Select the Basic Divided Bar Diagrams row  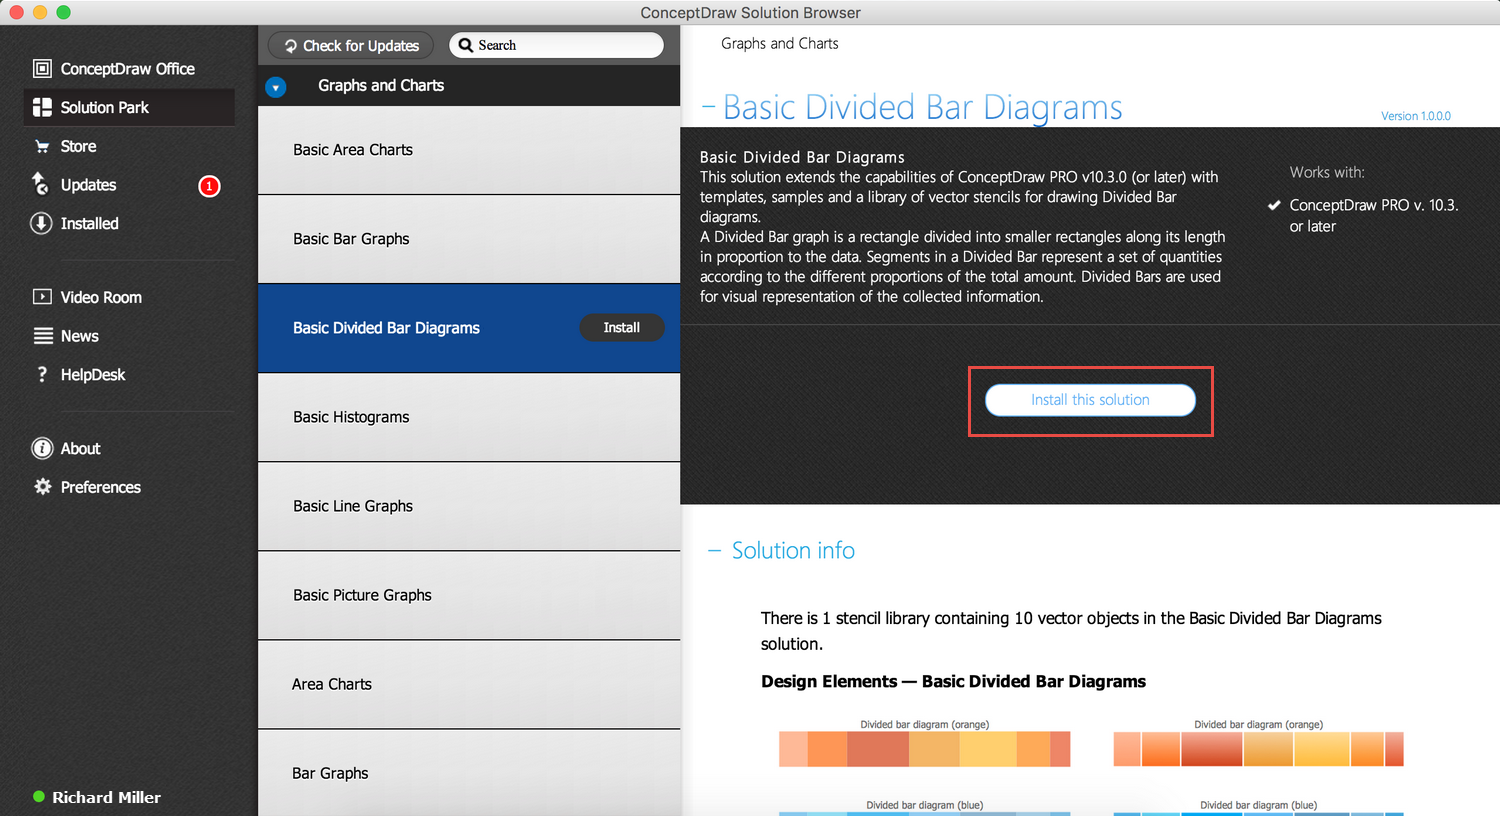[469, 328]
